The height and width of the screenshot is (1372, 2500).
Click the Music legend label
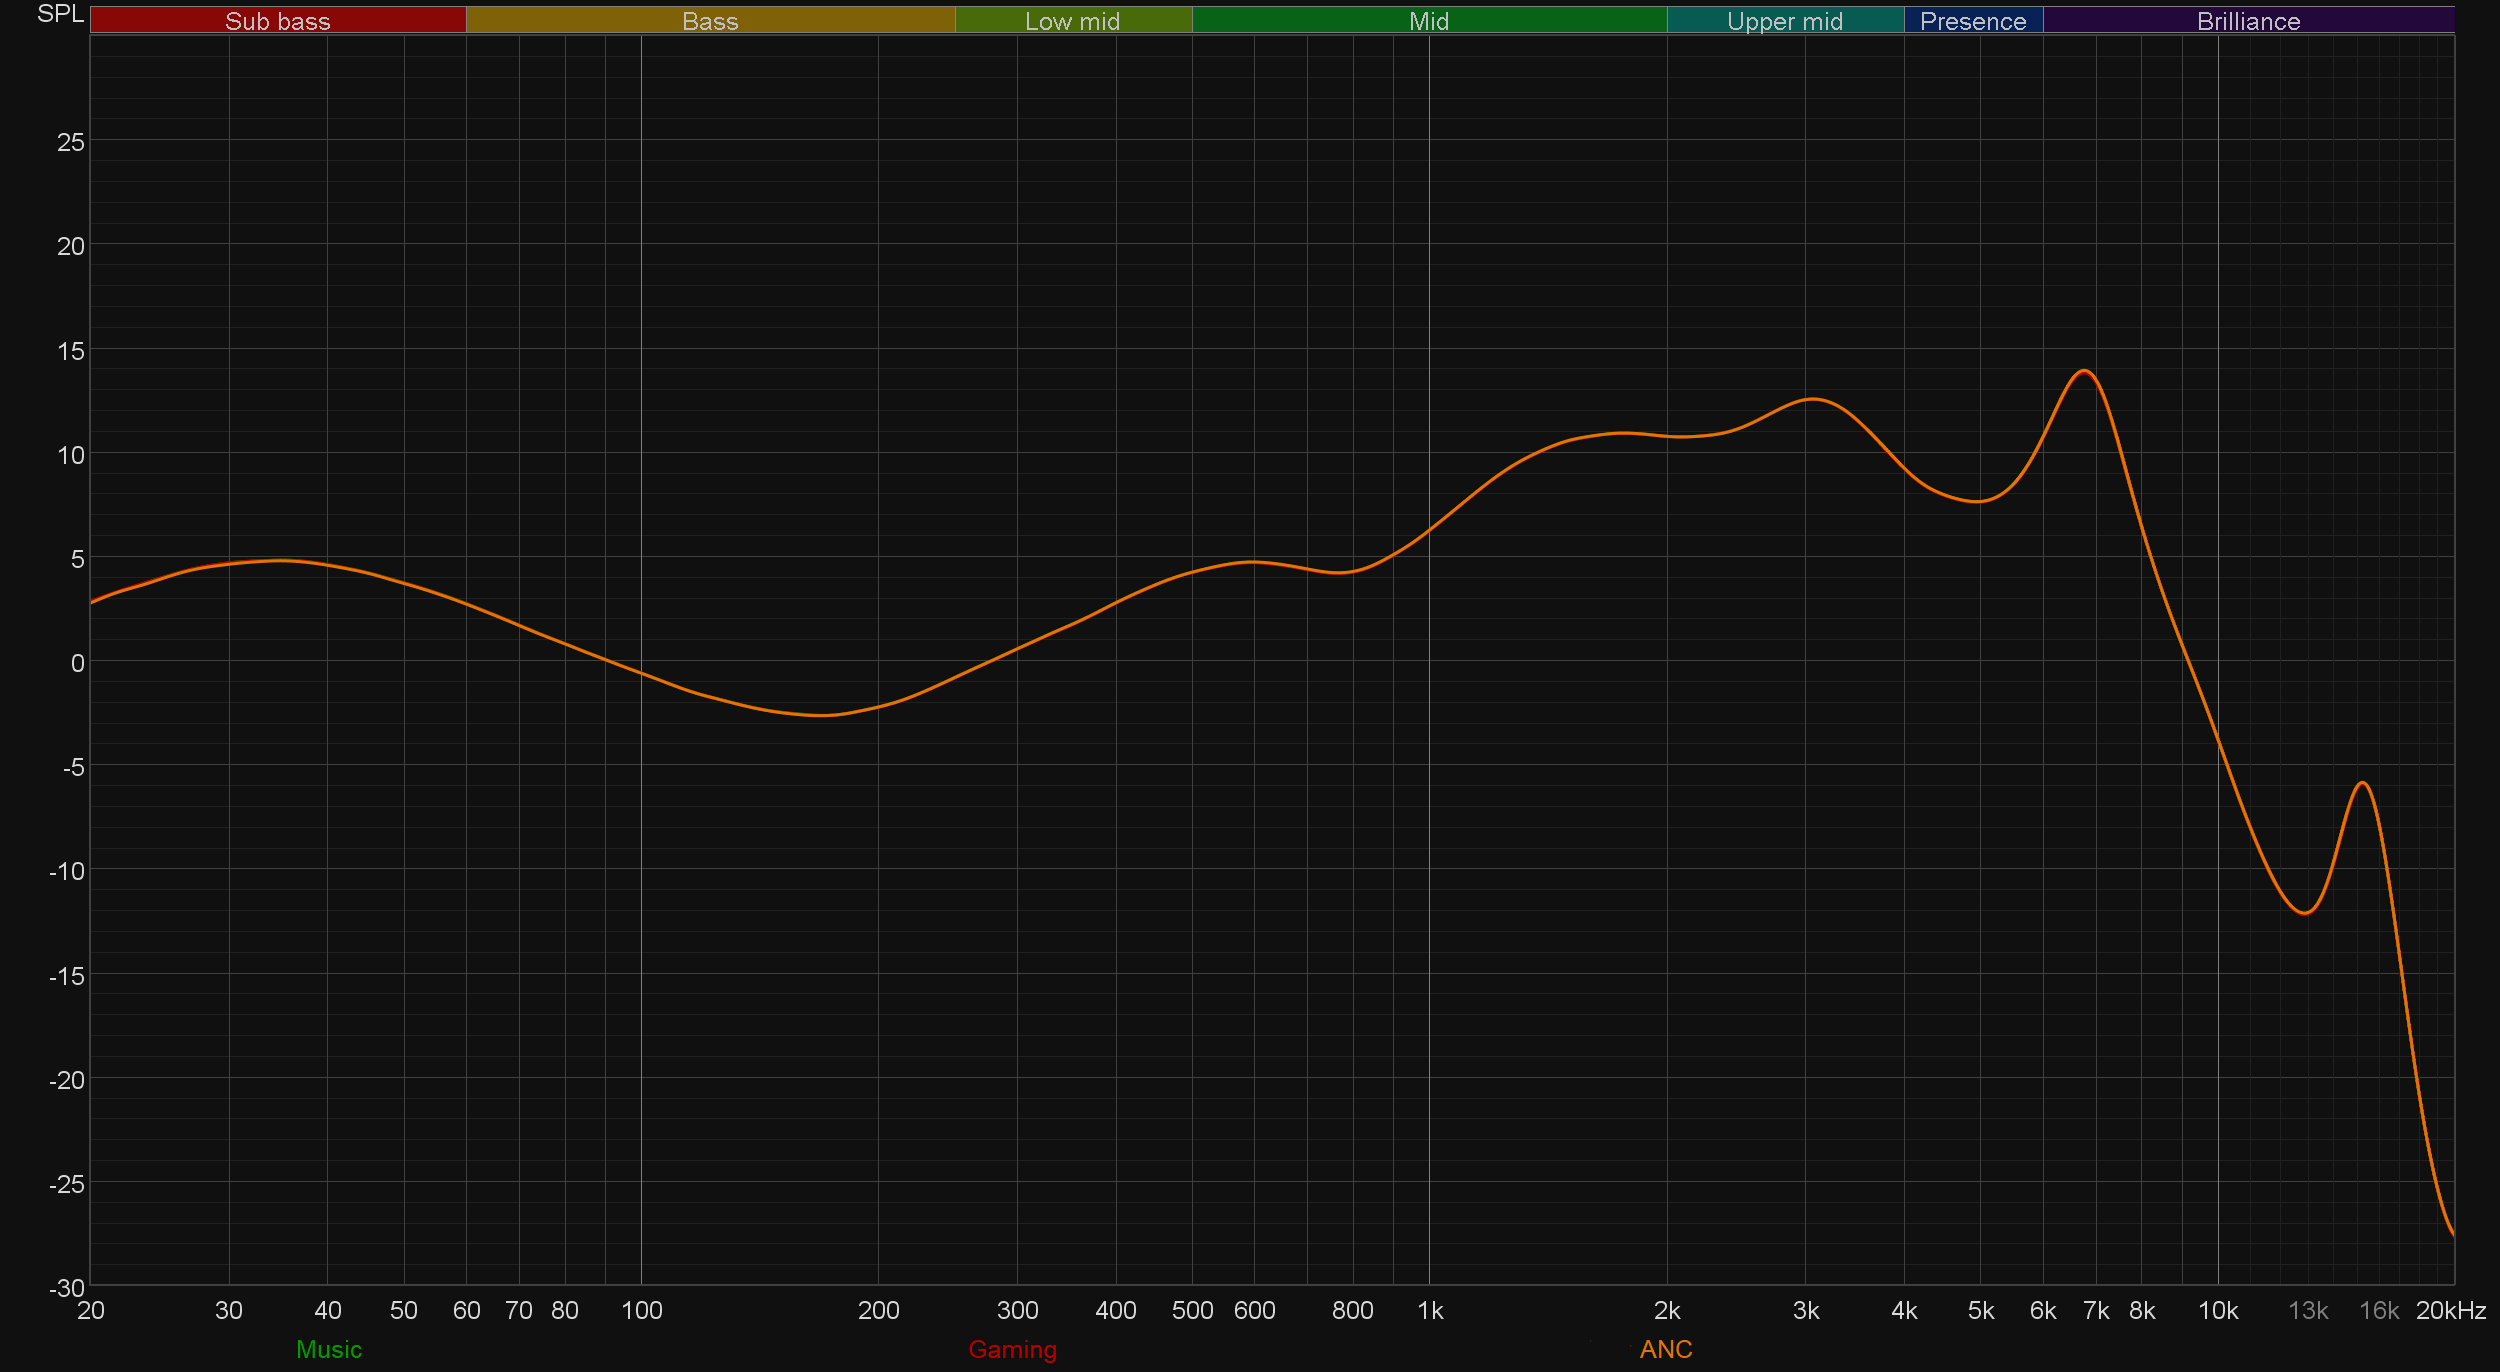[x=328, y=1349]
